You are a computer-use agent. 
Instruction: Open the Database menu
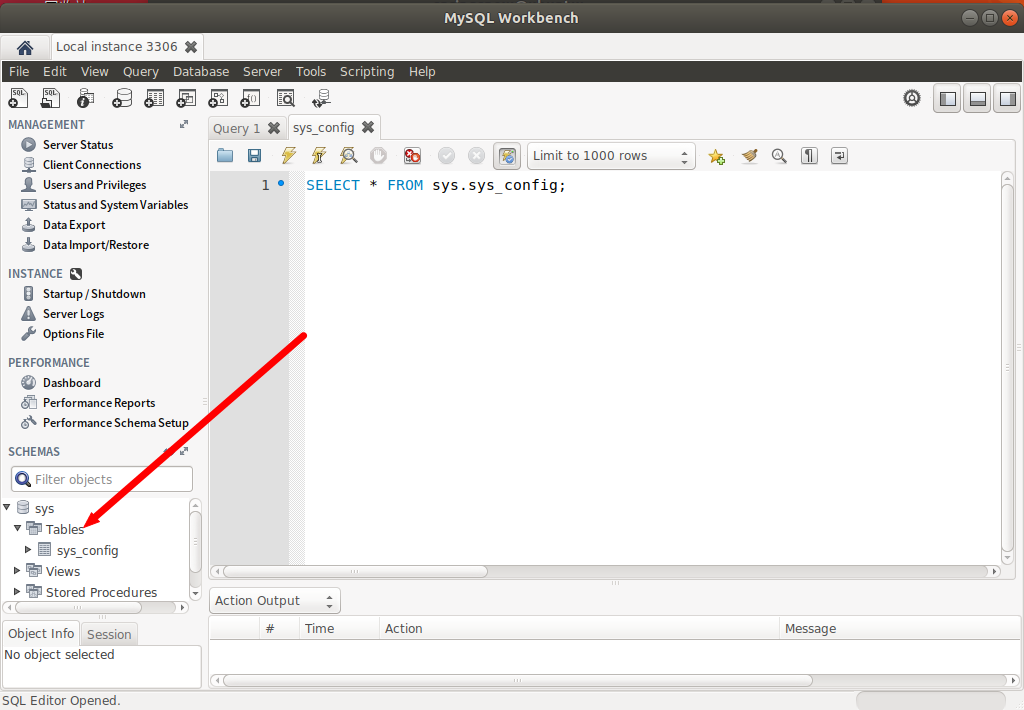(200, 71)
